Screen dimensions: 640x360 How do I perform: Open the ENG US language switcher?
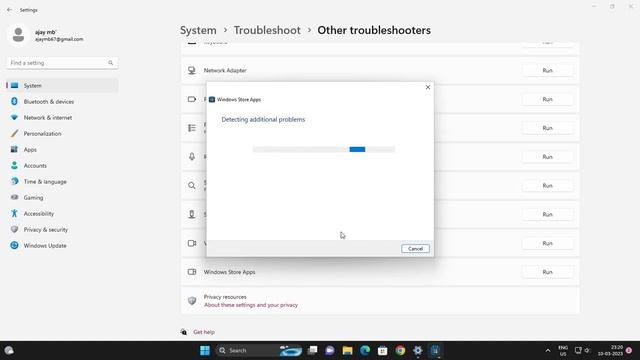tap(563, 351)
